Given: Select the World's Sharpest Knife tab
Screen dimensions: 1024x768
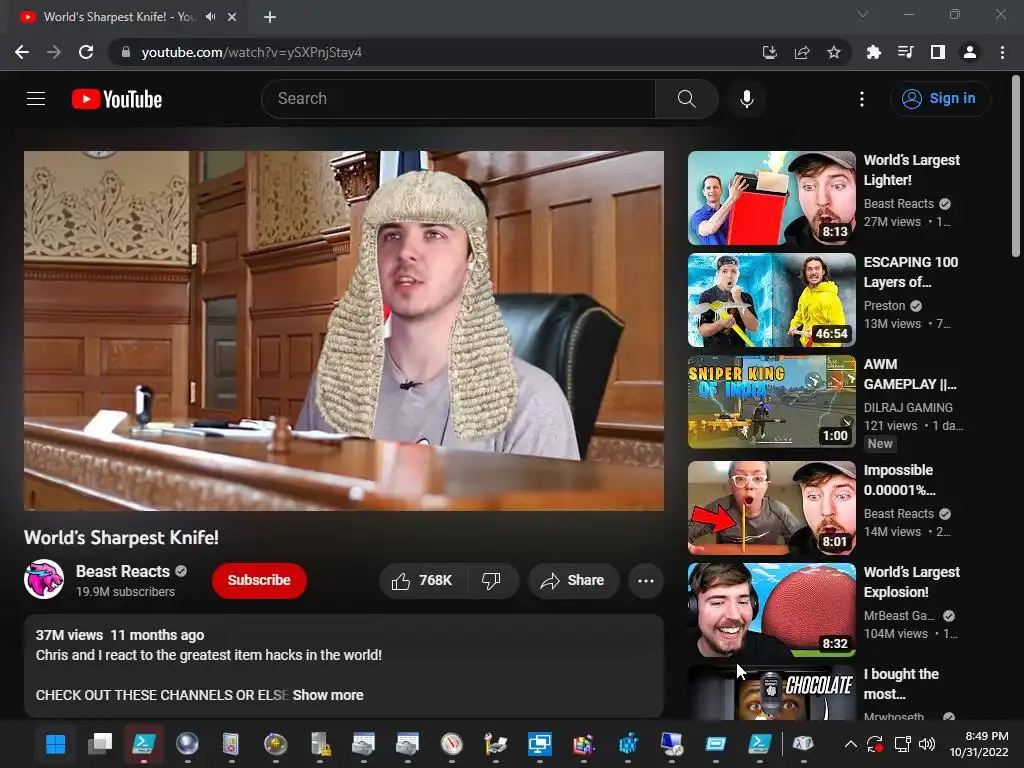Looking at the screenshot, I should 118,17.
